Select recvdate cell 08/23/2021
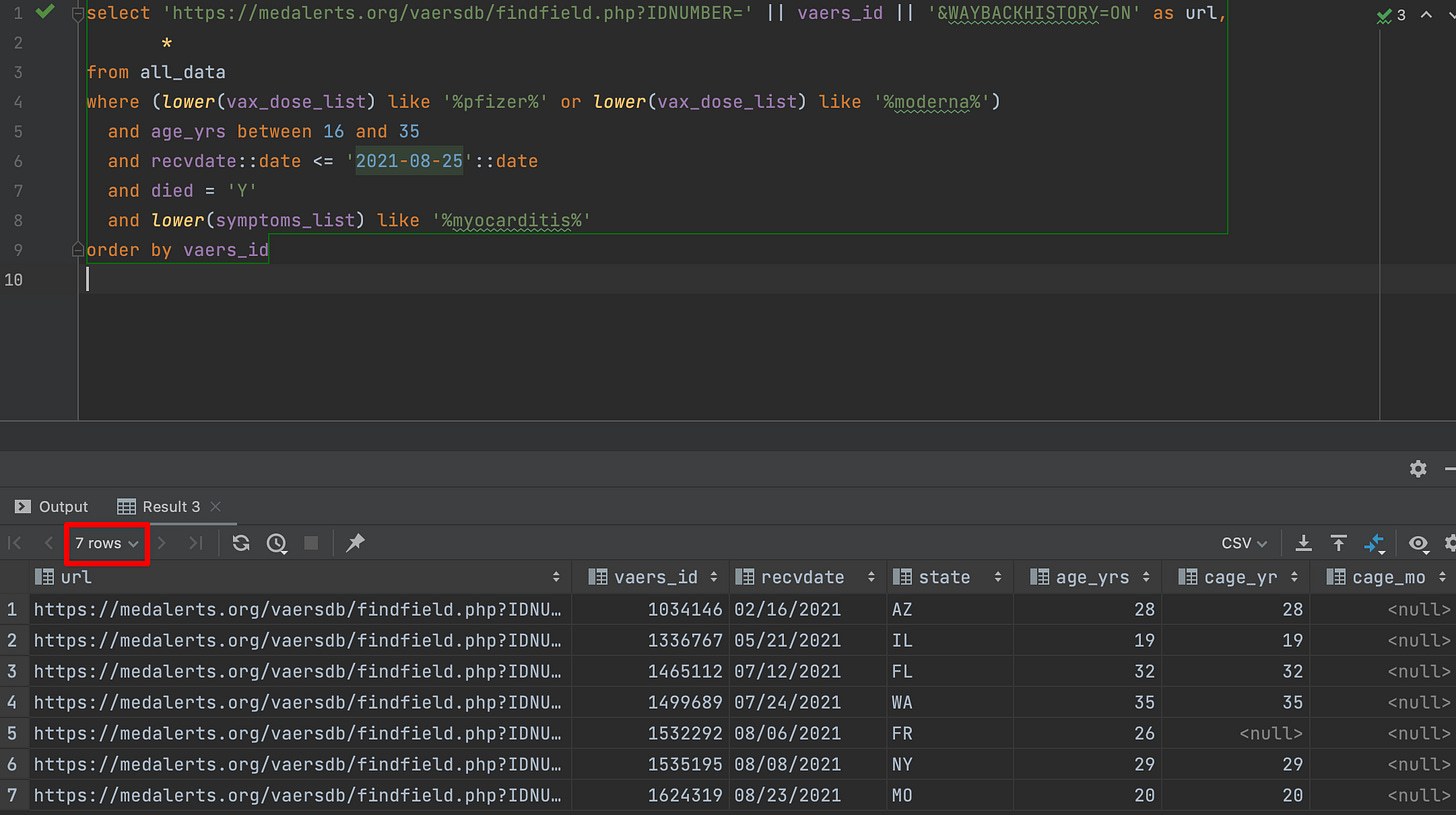The height and width of the screenshot is (815, 1456). coord(808,795)
